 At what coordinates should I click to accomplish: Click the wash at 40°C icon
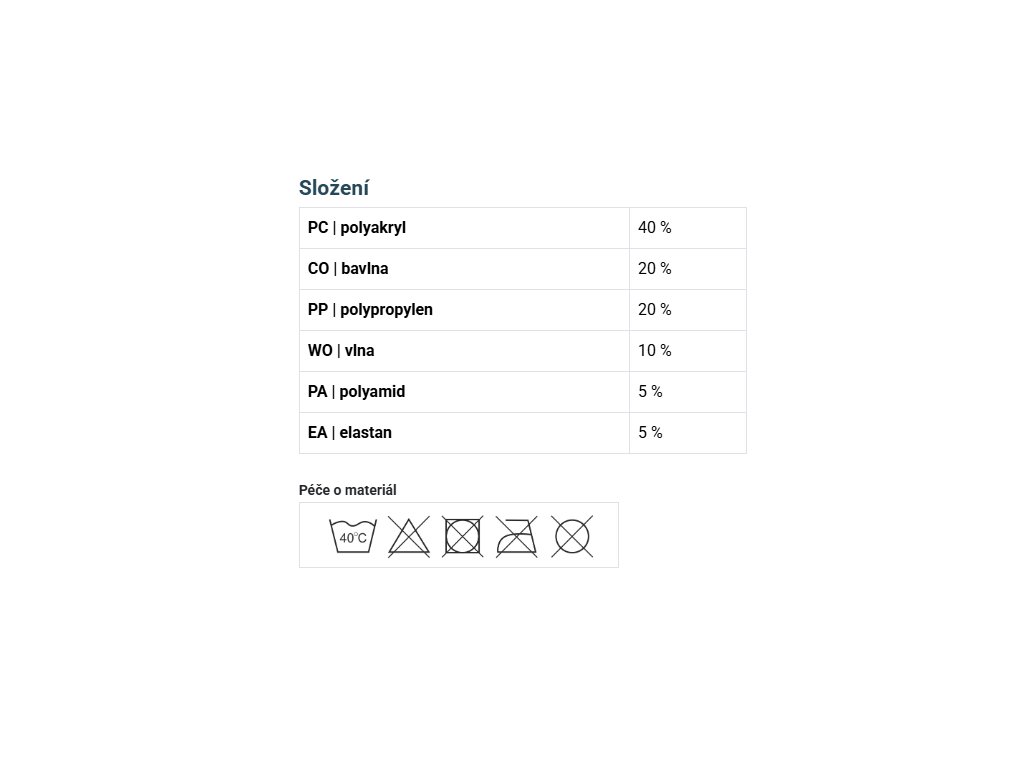click(x=353, y=536)
